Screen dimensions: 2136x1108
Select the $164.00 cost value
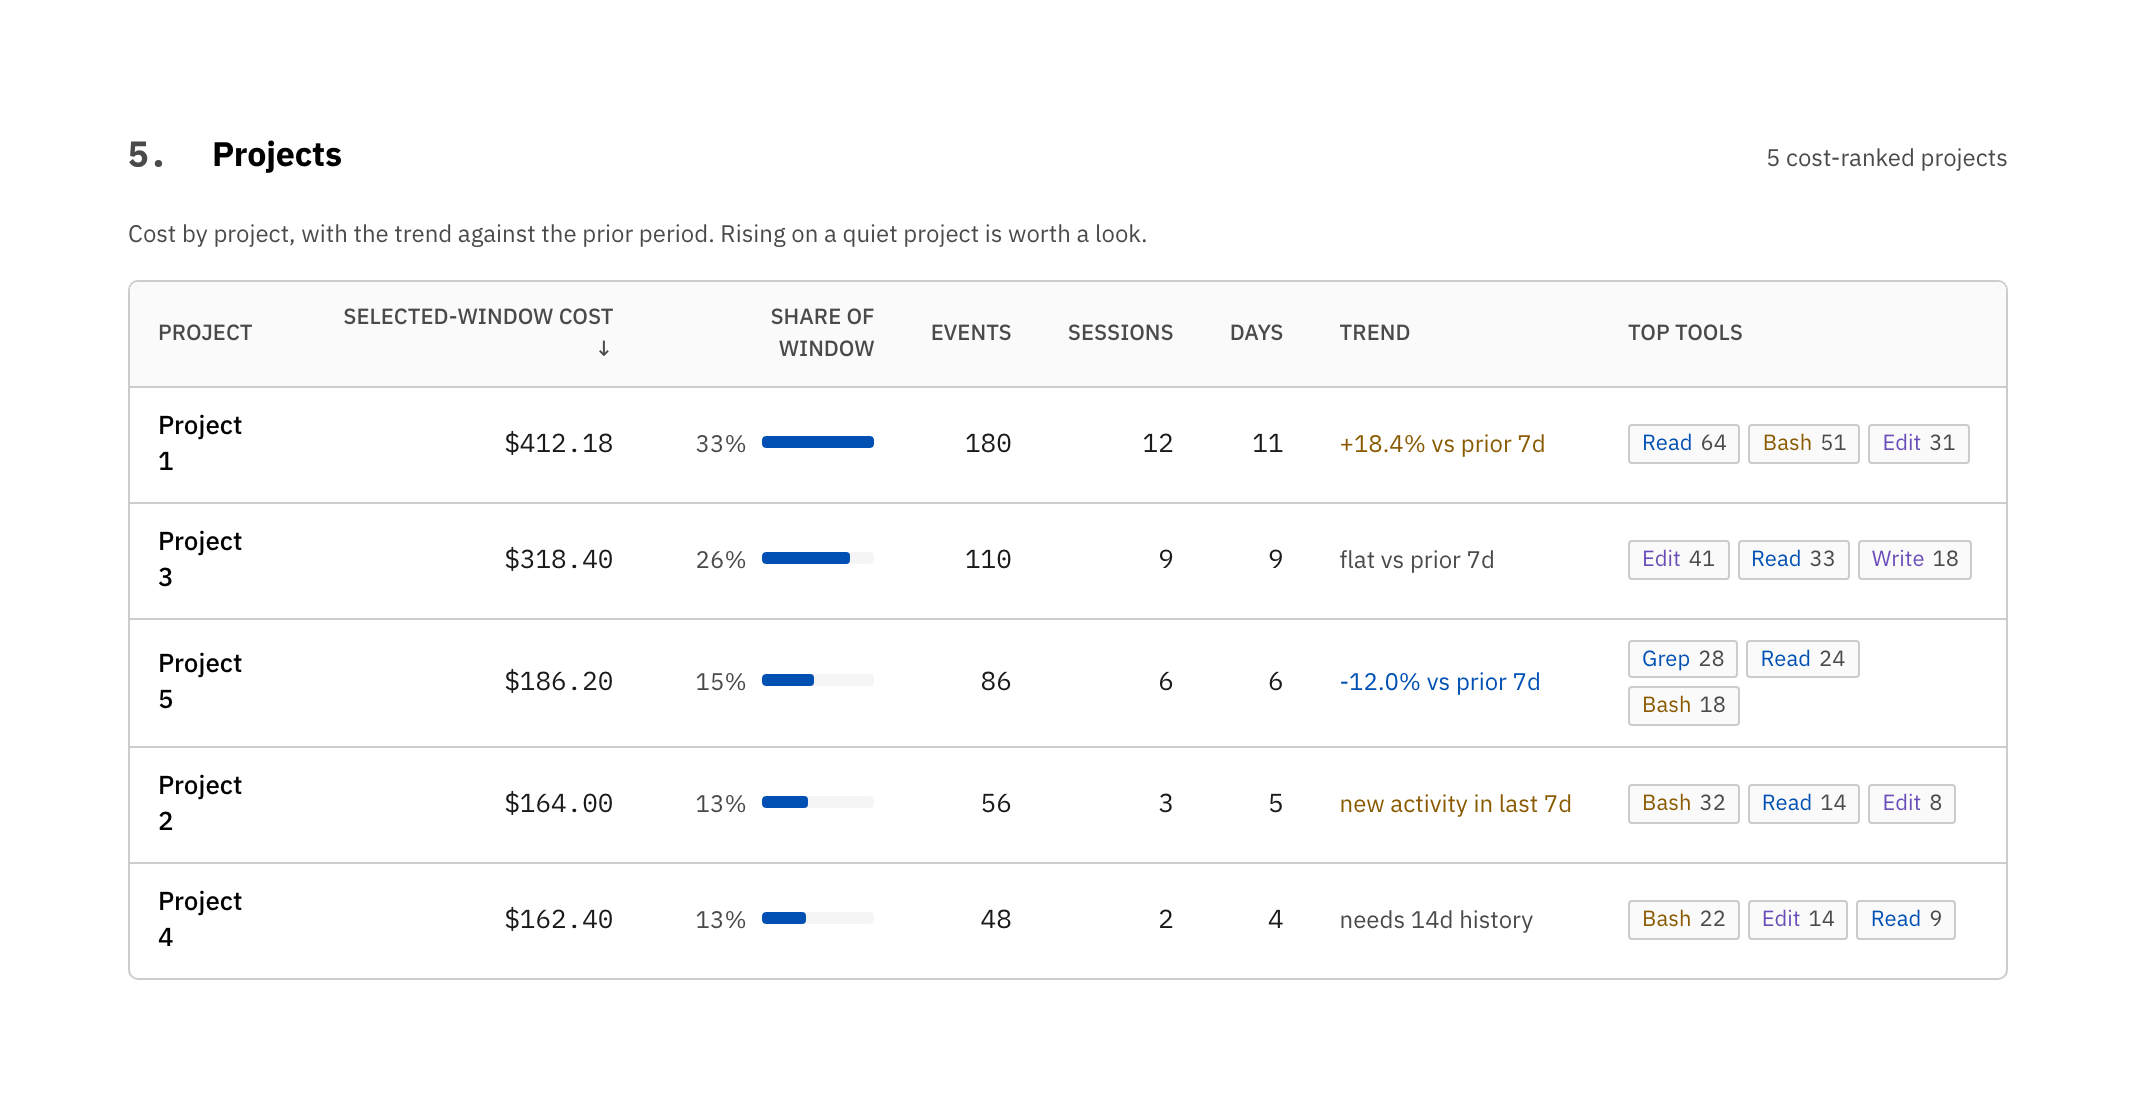click(558, 804)
